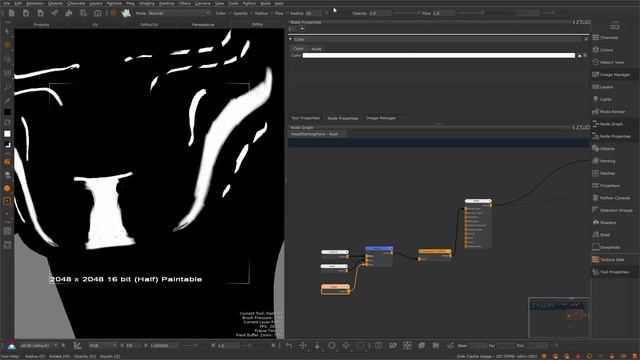This screenshot has height=360, width=640.
Task: Switch to the UV view tab
Action: point(95,24)
